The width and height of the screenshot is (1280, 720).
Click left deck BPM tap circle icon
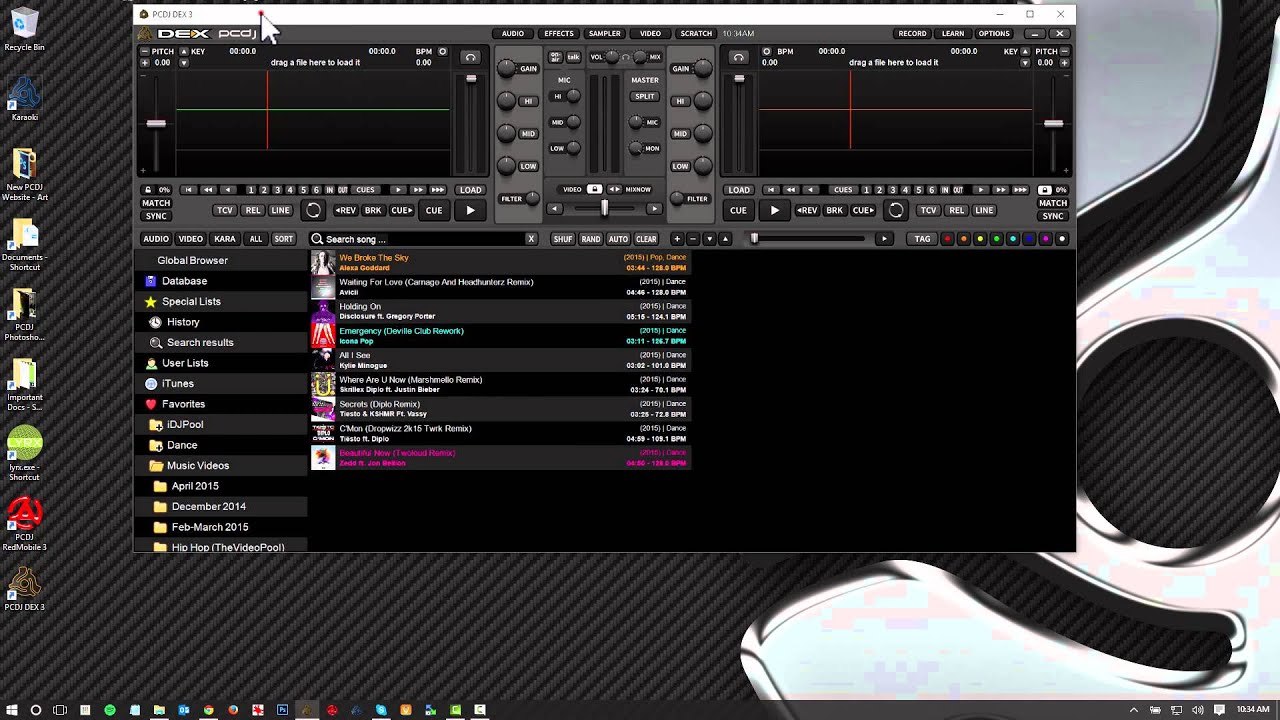pos(443,51)
